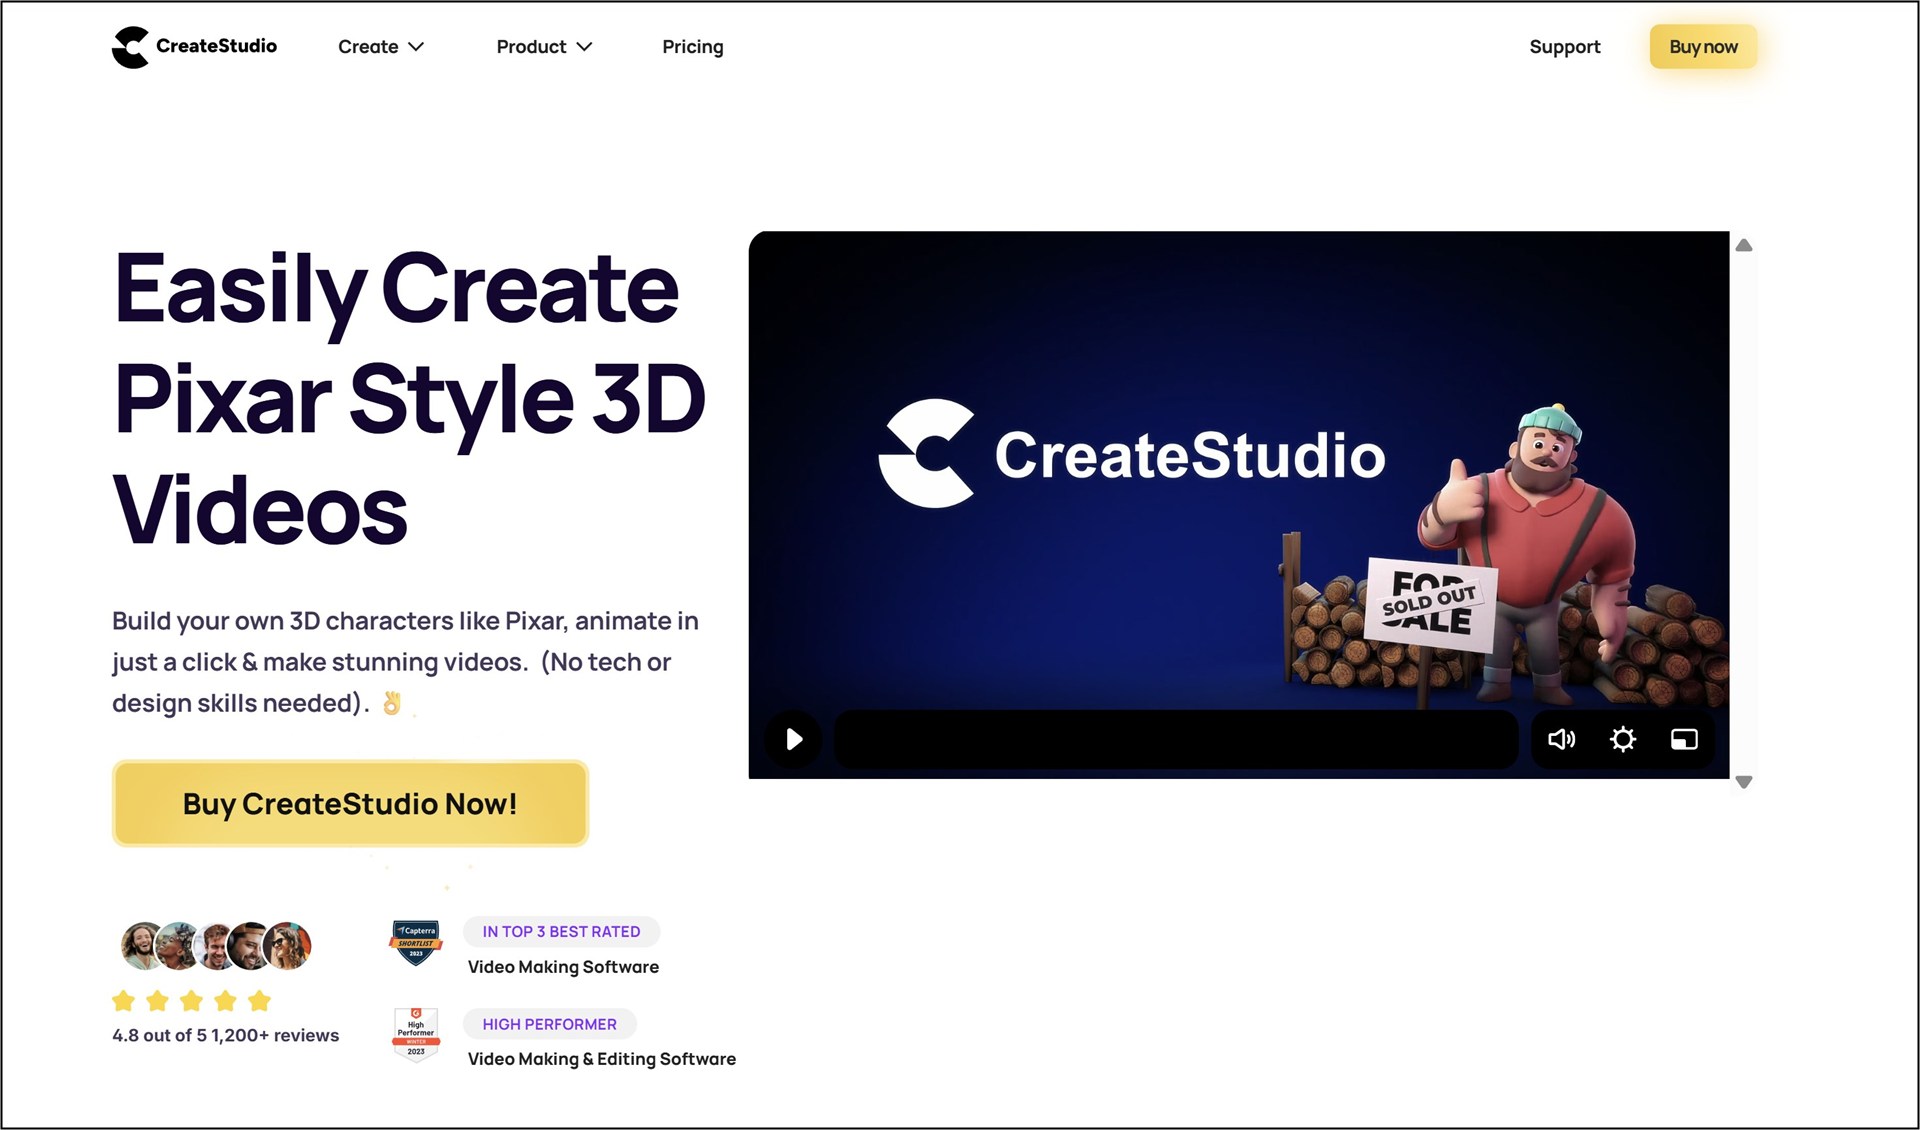This screenshot has height=1130, width=1920.
Task: Open the Pricing page
Action: click(692, 47)
